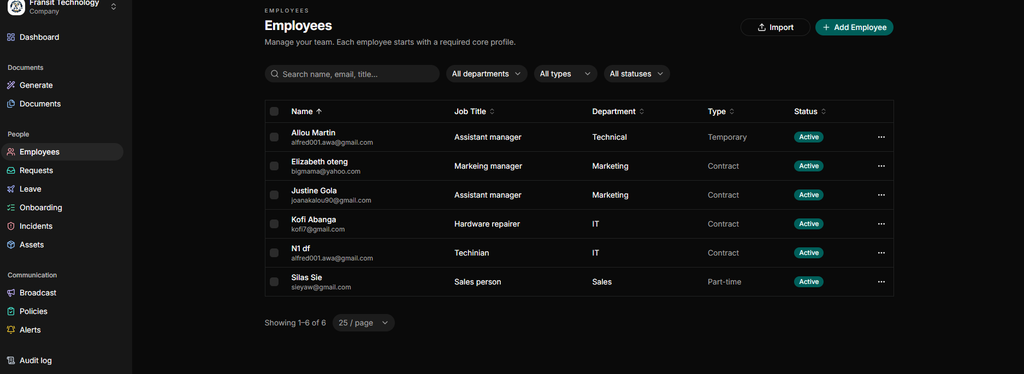Screen dimensions: 1024x374
Task: Sort by Status column
Action: (810, 112)
